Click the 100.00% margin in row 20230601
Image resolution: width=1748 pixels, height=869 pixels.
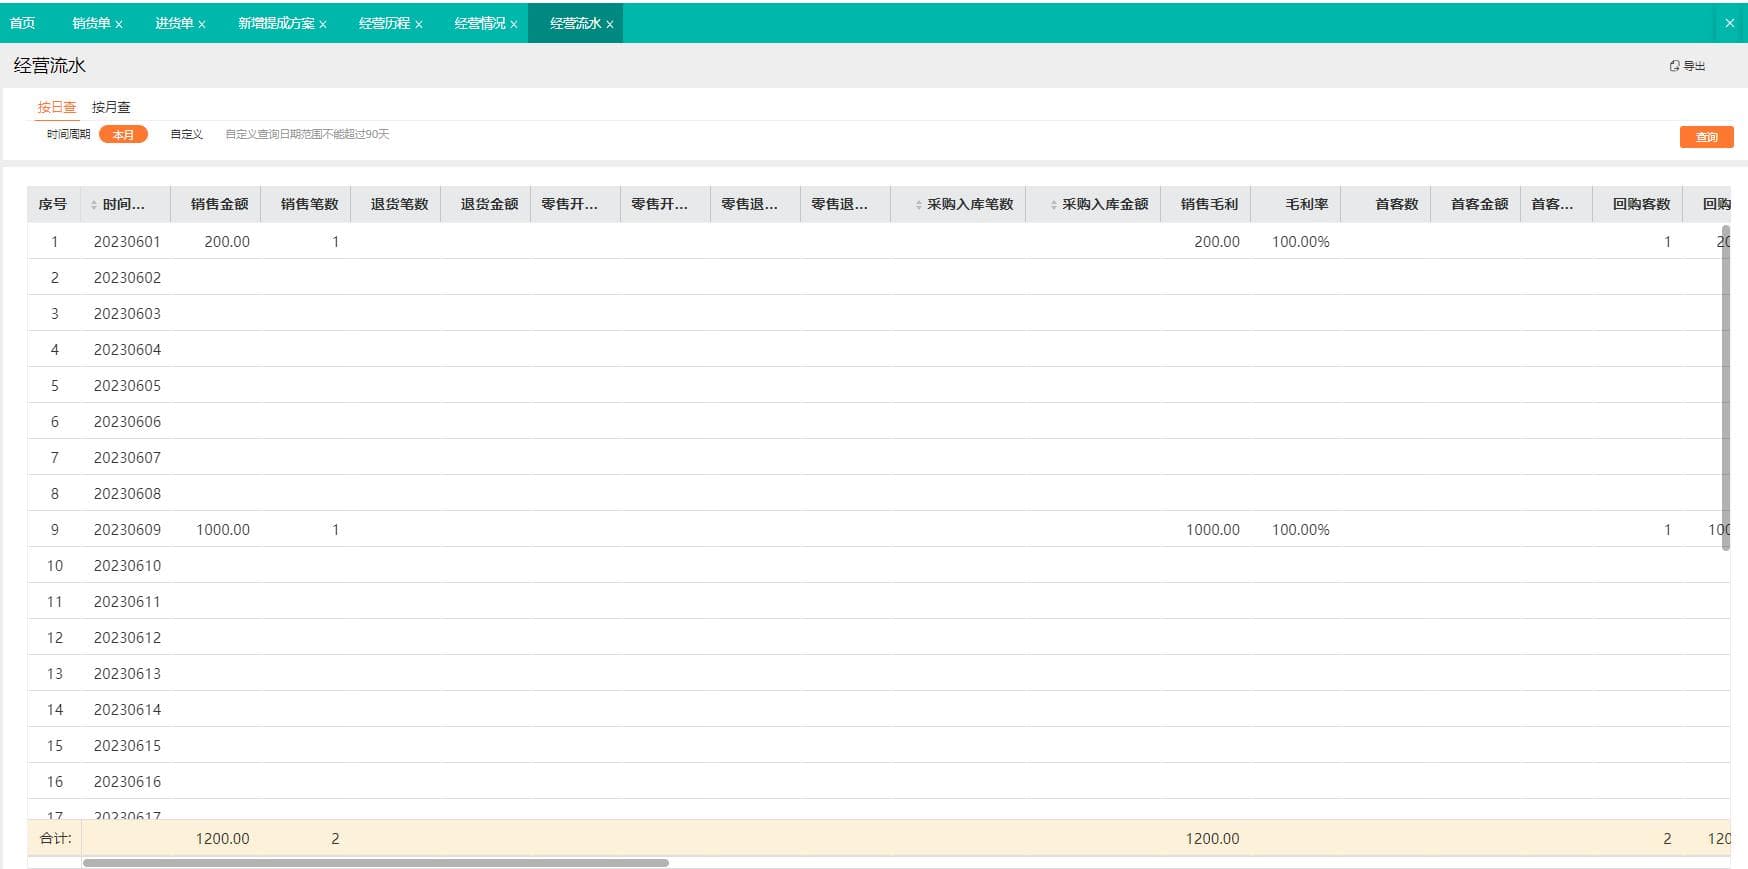(x=1301, y=241)
